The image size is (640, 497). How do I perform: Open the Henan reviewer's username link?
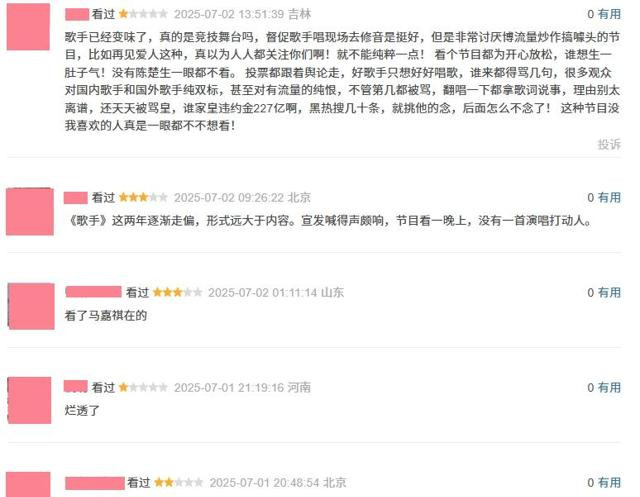[76, 386]
